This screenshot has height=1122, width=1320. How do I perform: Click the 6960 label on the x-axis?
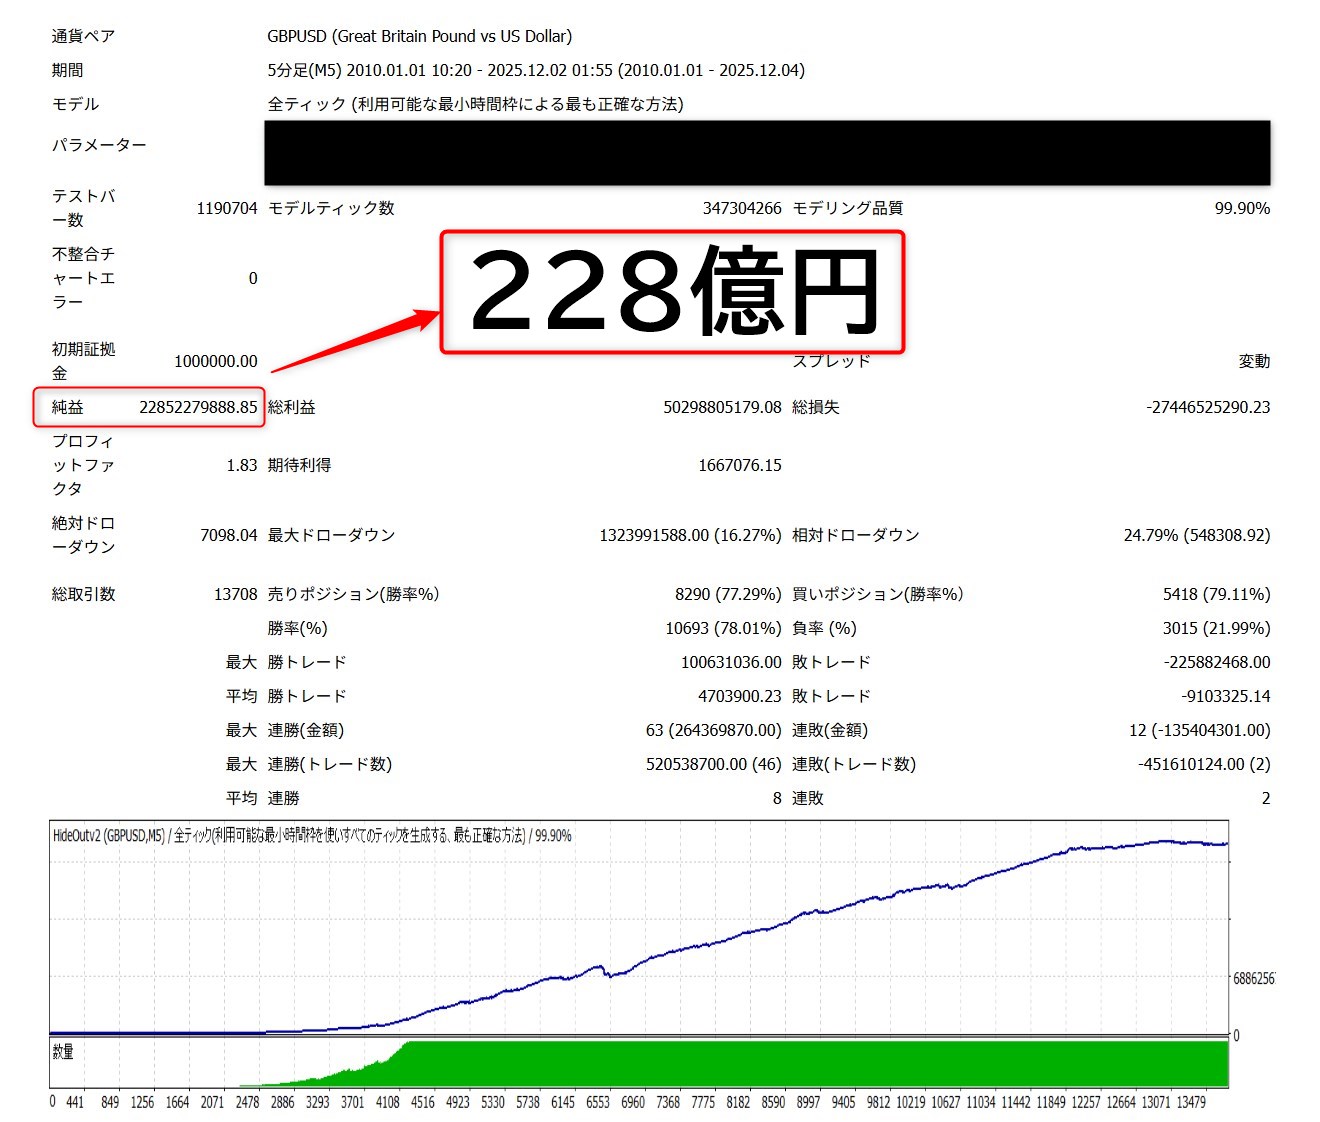pos(633,1102)
